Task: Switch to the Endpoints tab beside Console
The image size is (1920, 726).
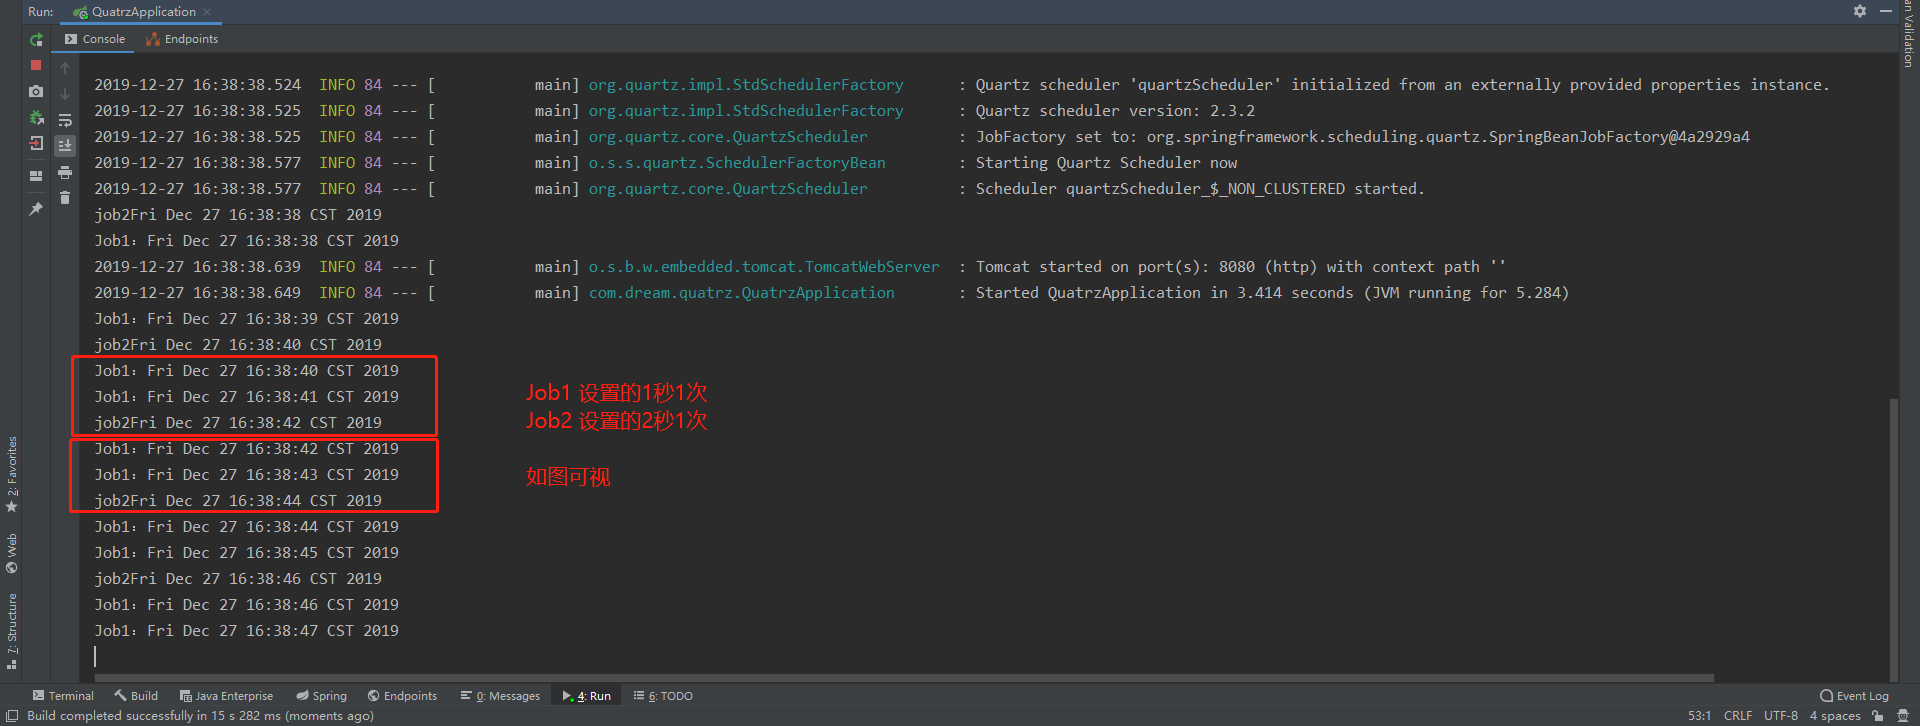Action: [x=182, y=39]
